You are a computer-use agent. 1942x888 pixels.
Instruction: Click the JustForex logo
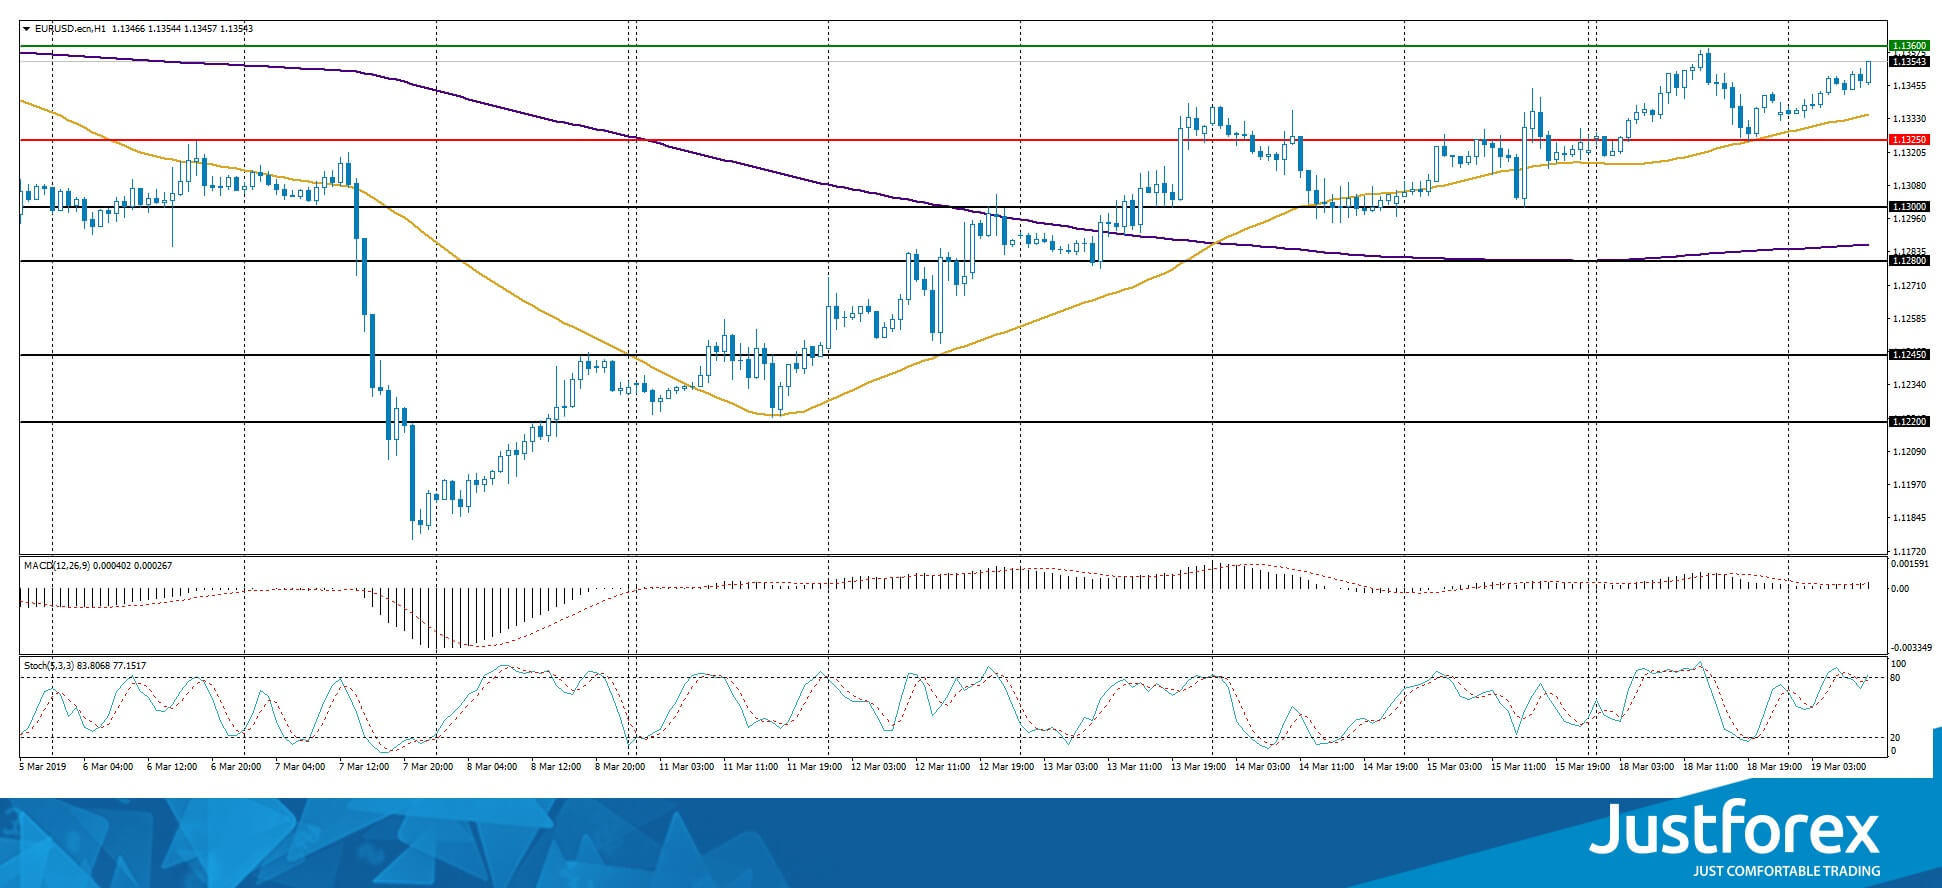pos(1735,829)
